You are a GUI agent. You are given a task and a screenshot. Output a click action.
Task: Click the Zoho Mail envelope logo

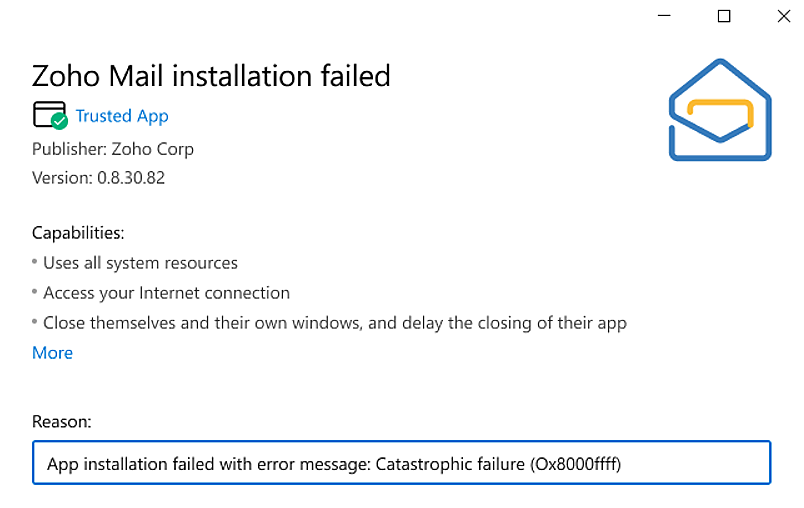point(719,110)
